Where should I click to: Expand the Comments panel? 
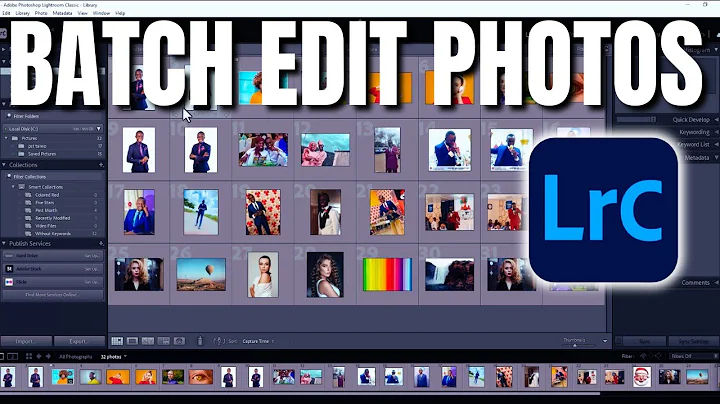[716, 282]
